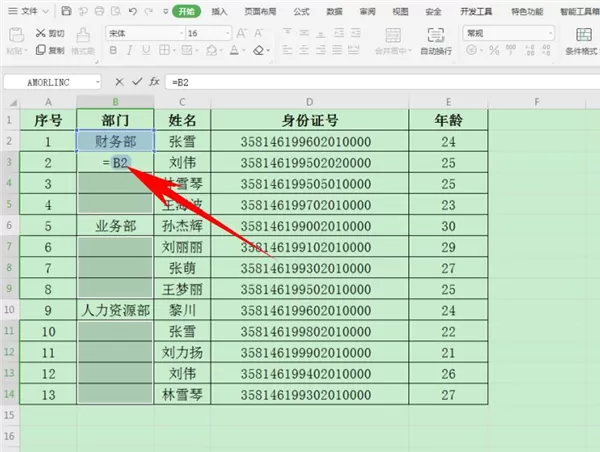Click the Undo arrow icon
The width and height of the screenshot is (600, 452).
coord(133,11)
